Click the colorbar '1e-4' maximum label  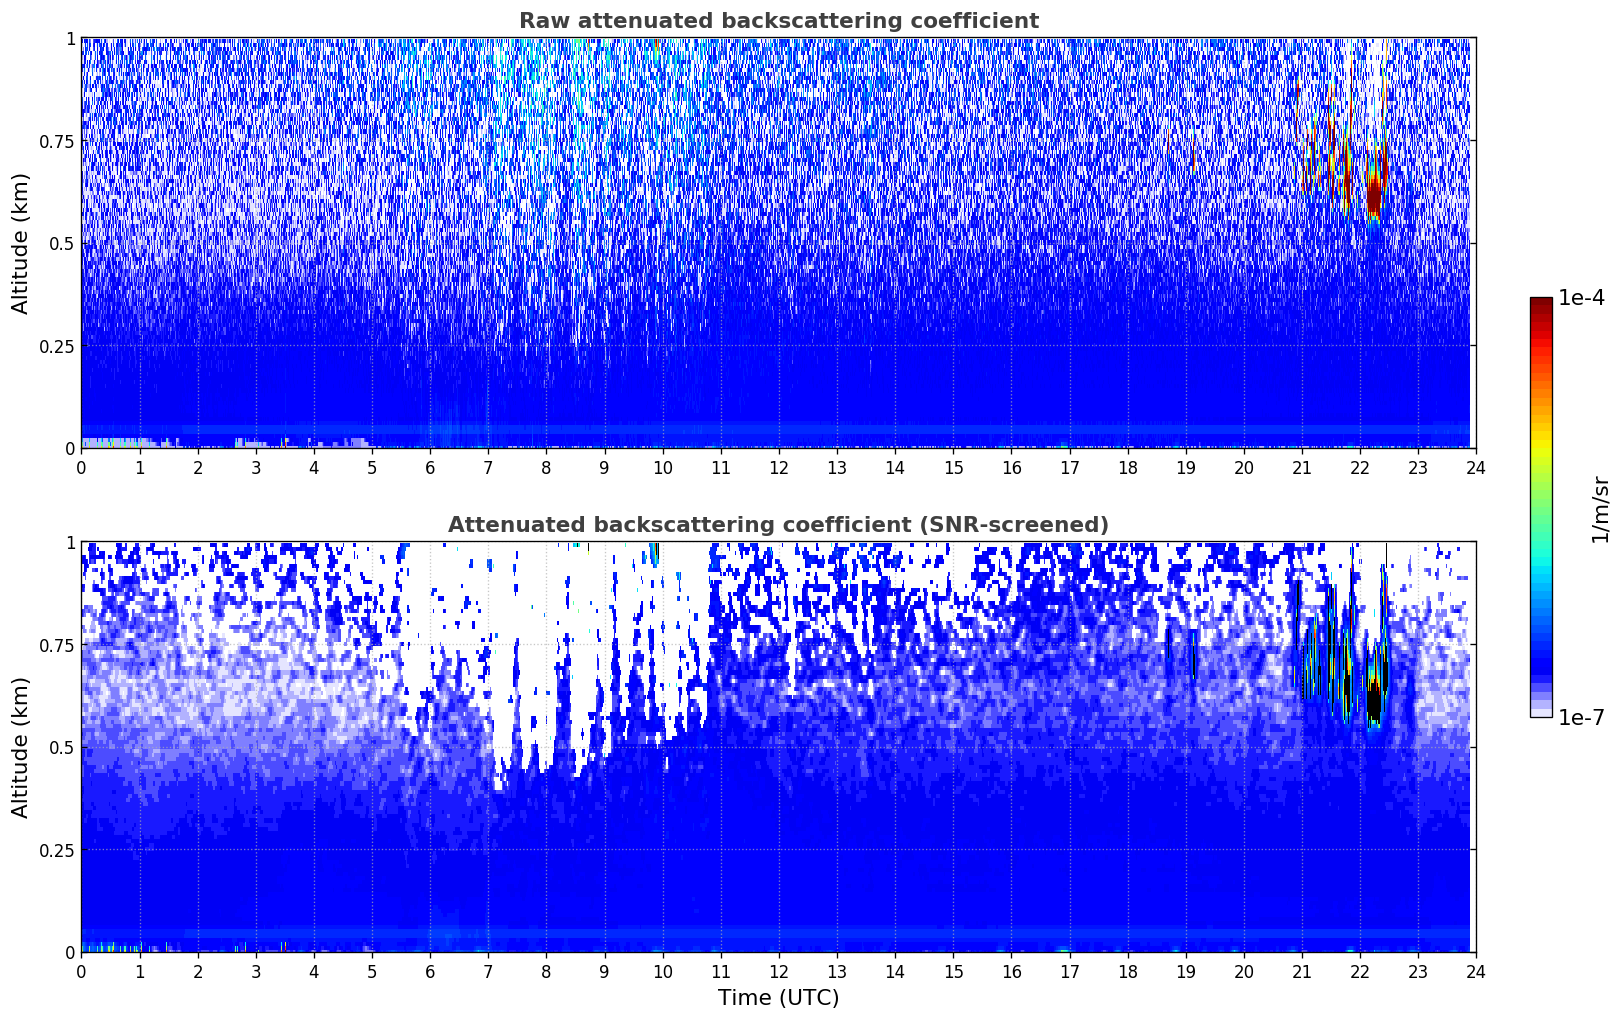coord(1581,299)
